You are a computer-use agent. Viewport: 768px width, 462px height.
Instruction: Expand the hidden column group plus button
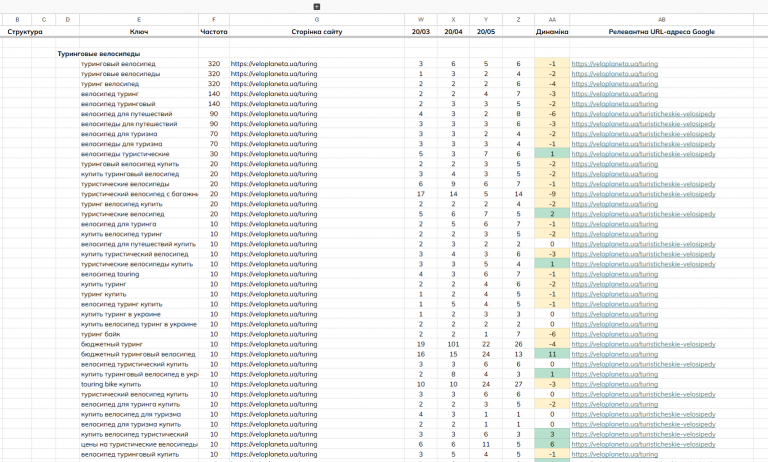click(x=316, y=6)
